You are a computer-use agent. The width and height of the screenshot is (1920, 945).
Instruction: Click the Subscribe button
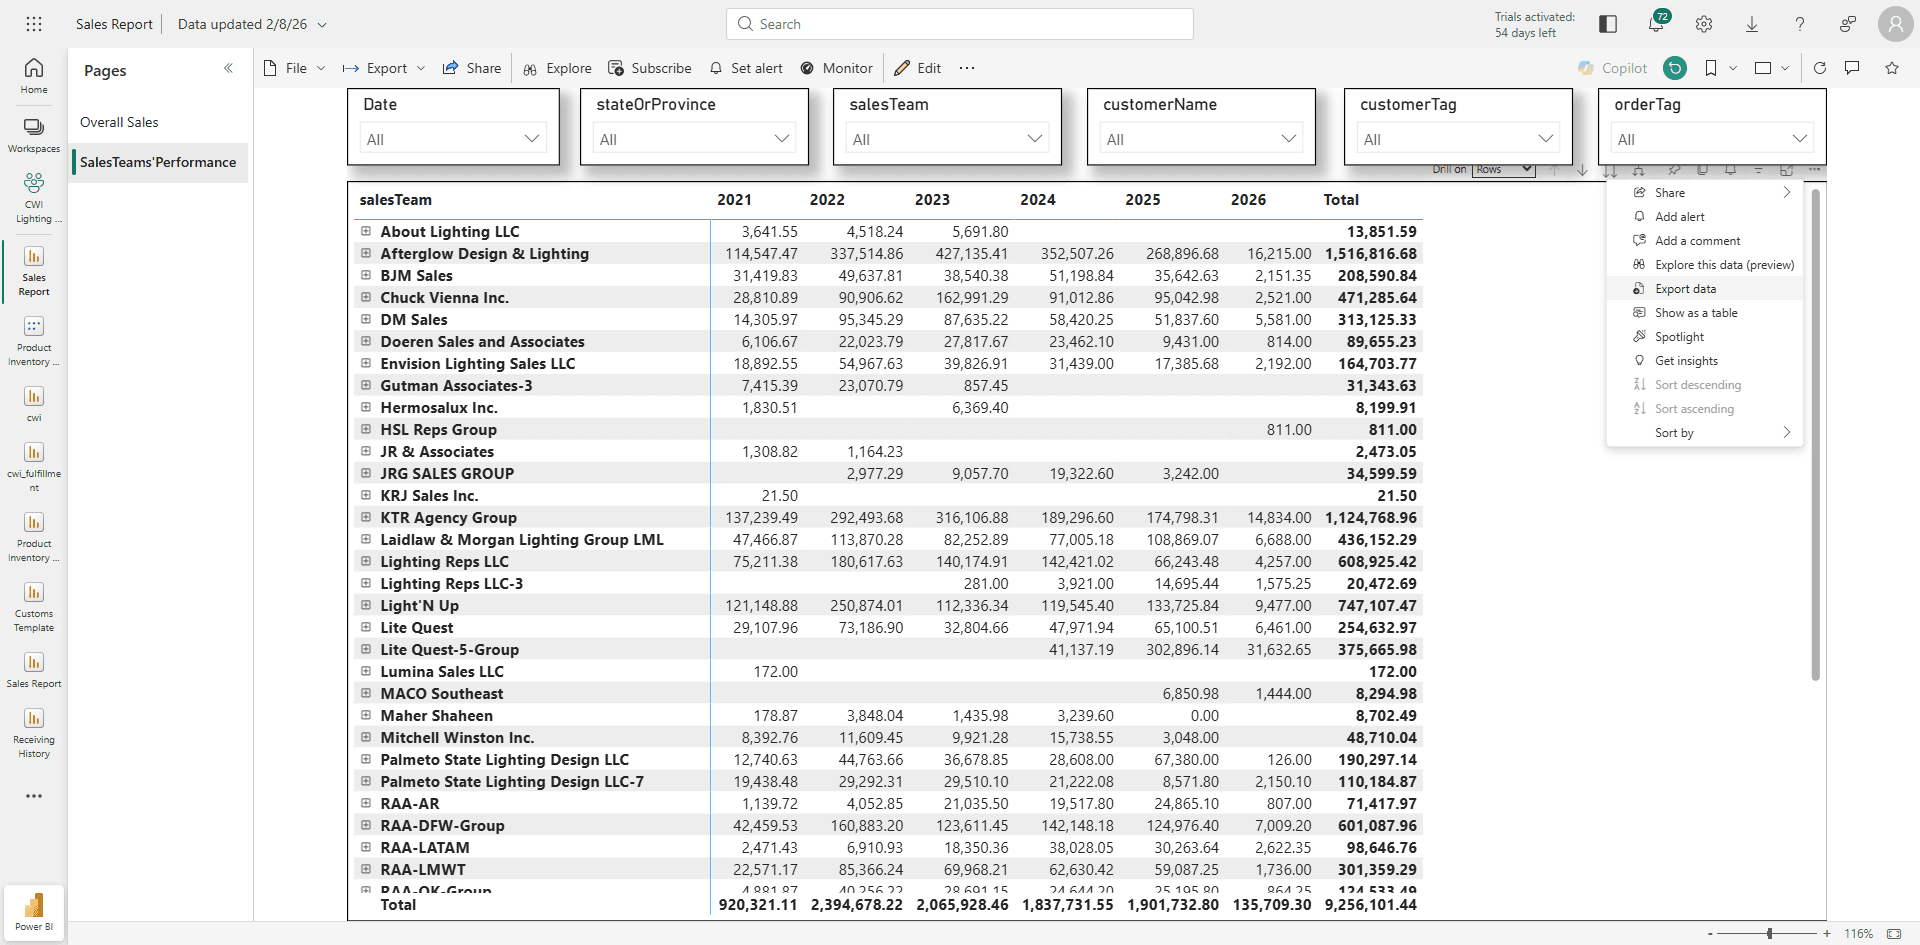tap(650, 68)
